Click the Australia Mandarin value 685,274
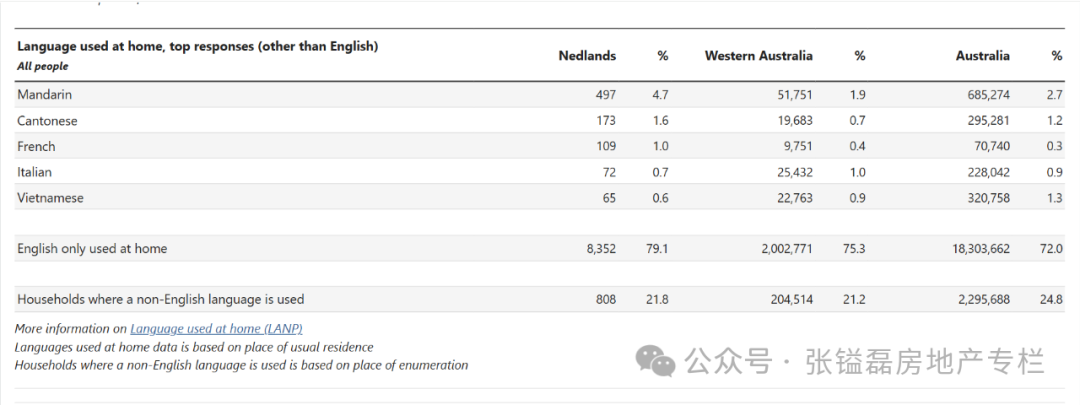Image resolution: width=1080 pixels, height=405 pixels. pyautogui.click(x=987, y=95)
